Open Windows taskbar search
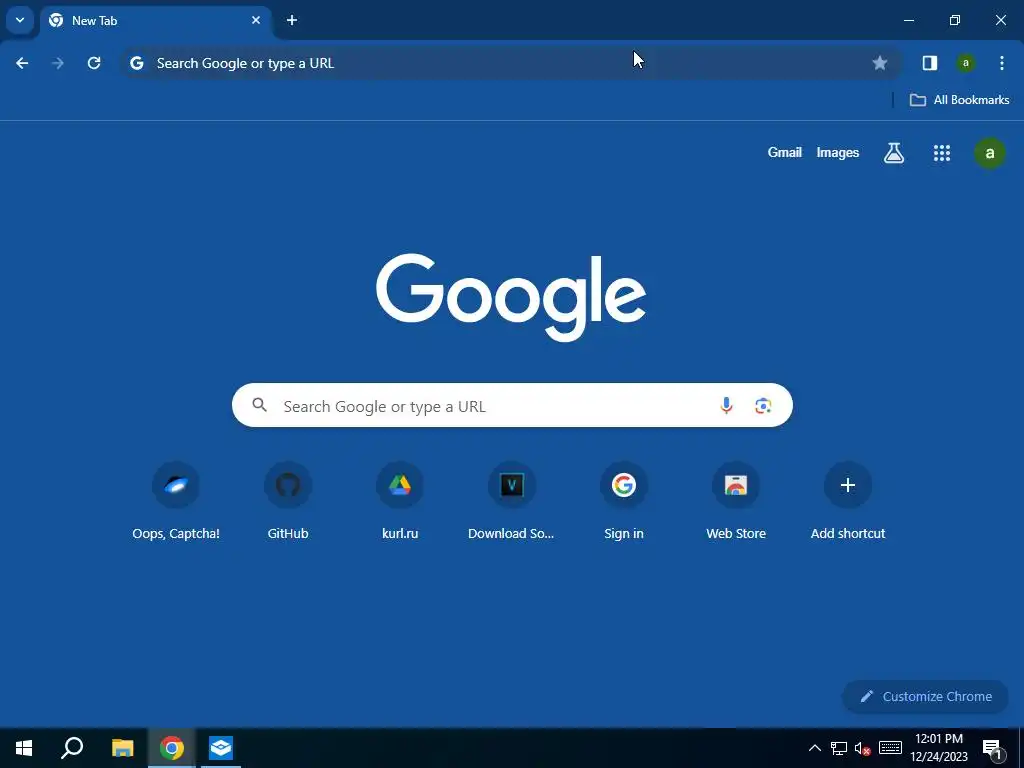This screenshot has width=1024, height=768. (x=72, y=748)
